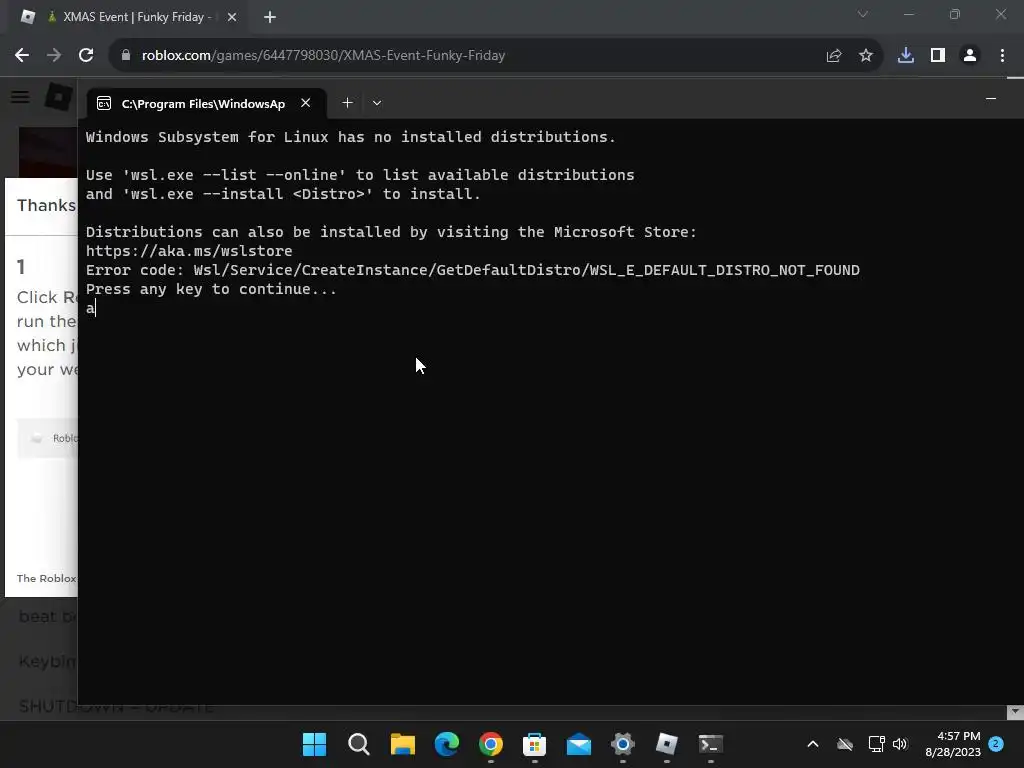The height and width of the screenshot is (768, 1024).
Task: Open File Explorer from taskbar
Action: (403, 744)
